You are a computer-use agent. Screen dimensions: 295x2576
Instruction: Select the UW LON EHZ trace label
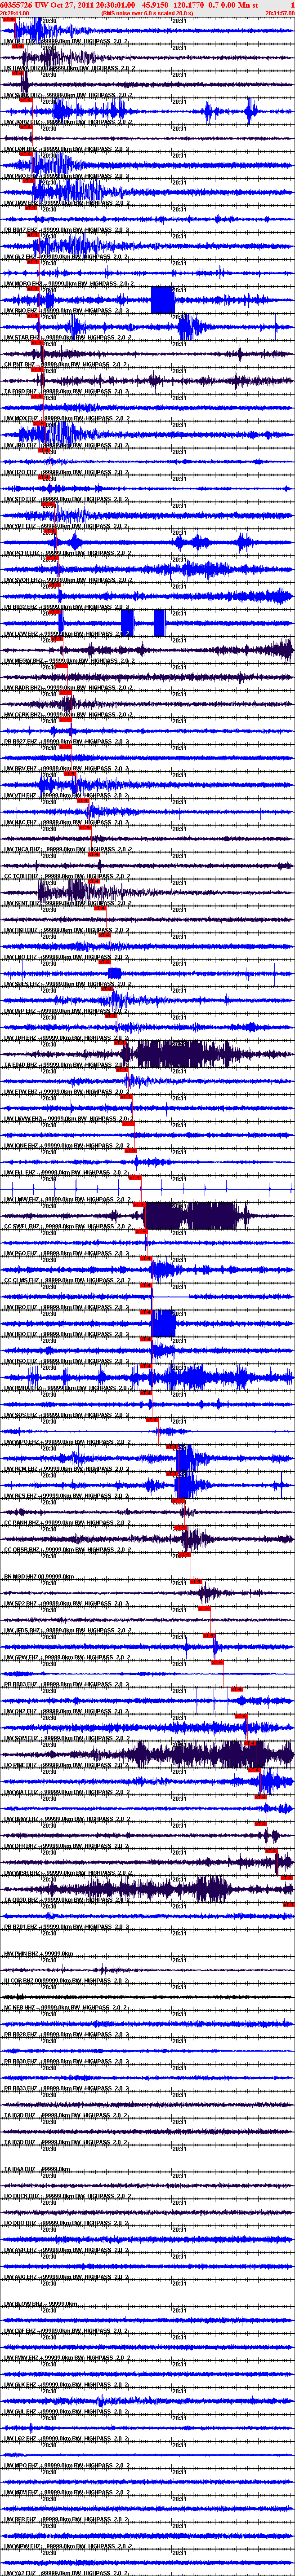pos(66,149)
